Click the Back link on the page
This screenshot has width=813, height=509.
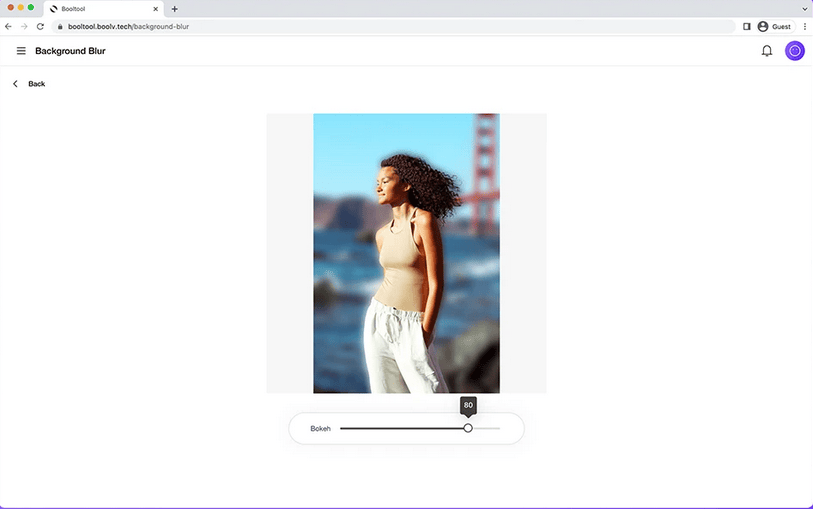[30, 84]
